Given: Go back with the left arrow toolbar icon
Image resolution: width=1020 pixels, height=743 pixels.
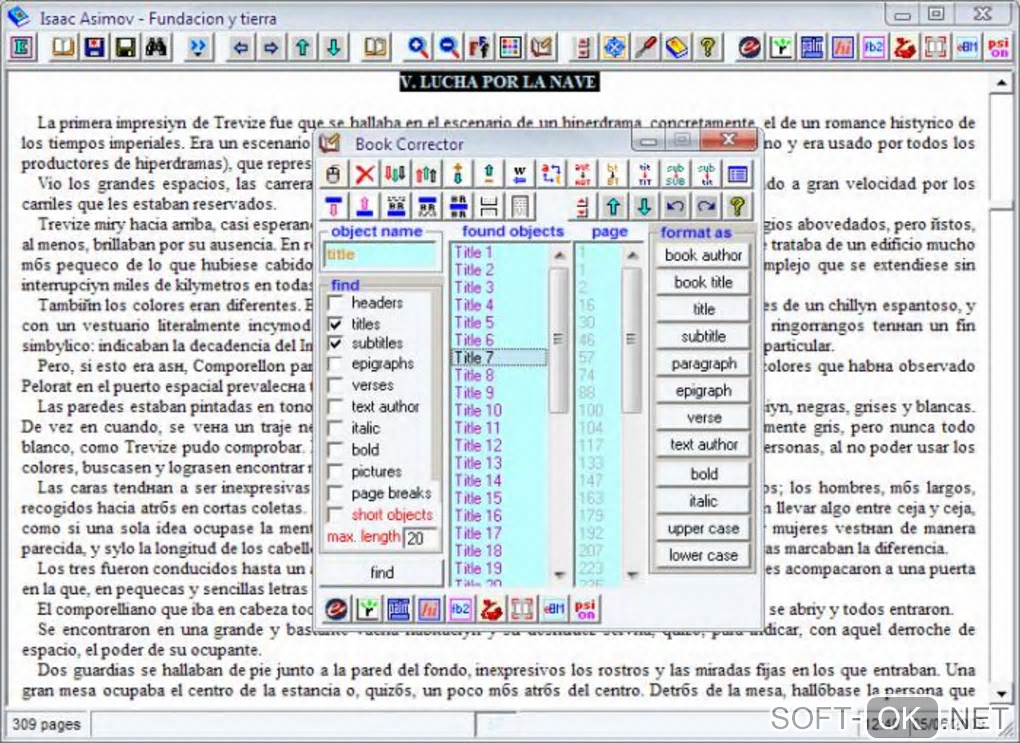Looking at the screenshot, I should tap(241, 47).
